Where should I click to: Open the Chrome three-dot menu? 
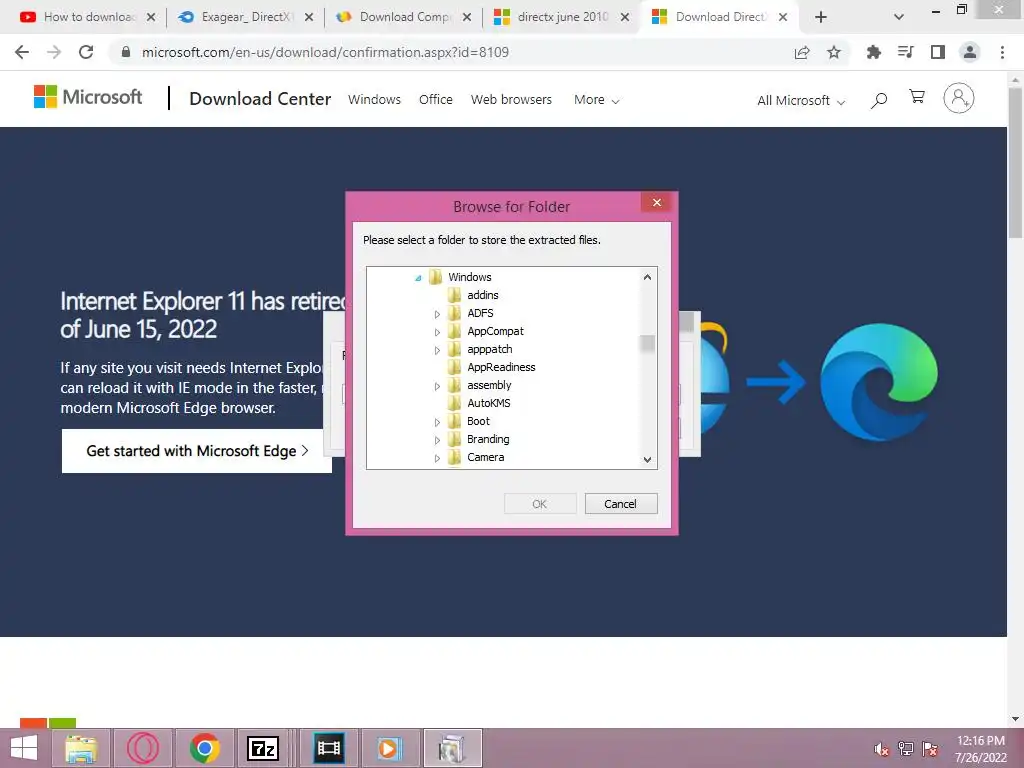(x=1002, y=52)
